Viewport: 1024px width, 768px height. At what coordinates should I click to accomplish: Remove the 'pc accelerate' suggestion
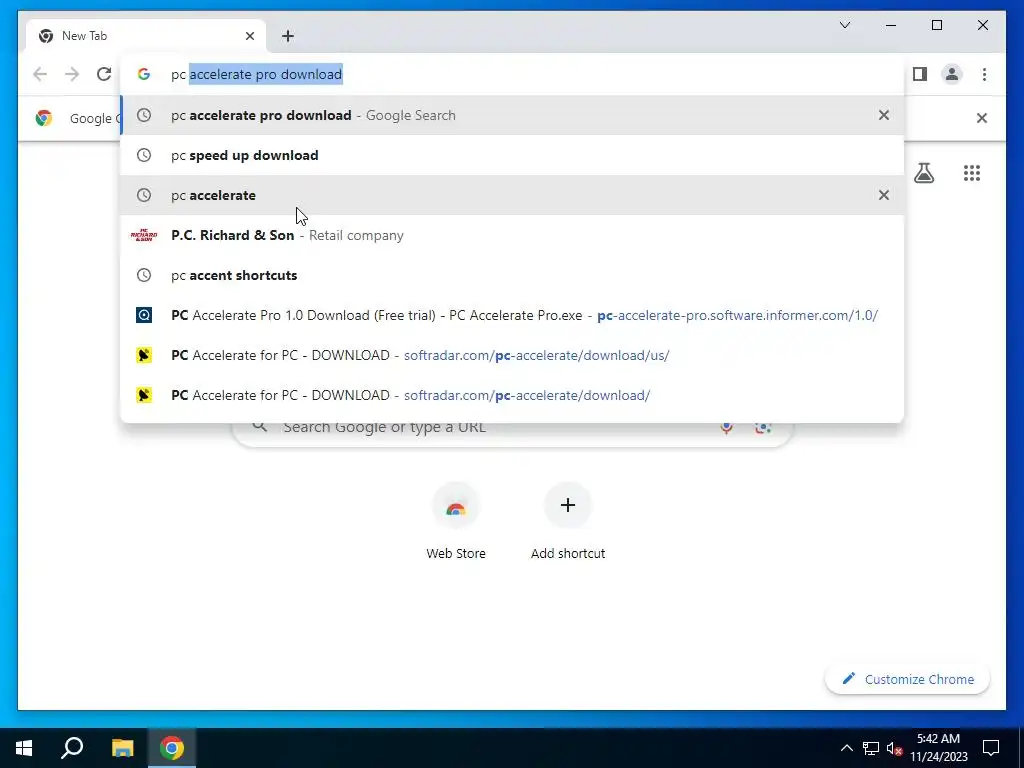(884, 195)
